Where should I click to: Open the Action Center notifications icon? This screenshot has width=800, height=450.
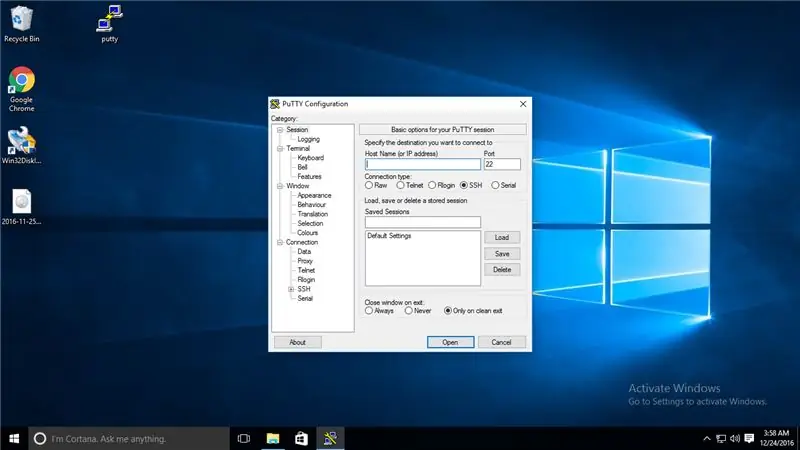[749, 438]
